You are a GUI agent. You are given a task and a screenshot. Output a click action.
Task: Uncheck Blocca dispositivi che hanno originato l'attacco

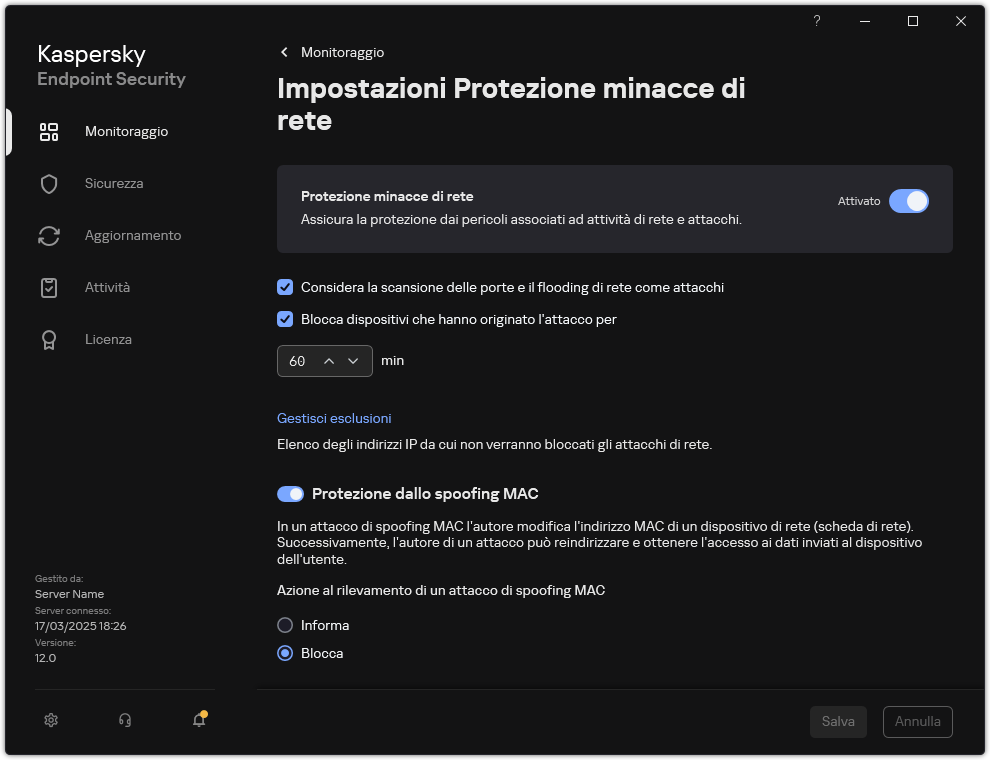285,319
